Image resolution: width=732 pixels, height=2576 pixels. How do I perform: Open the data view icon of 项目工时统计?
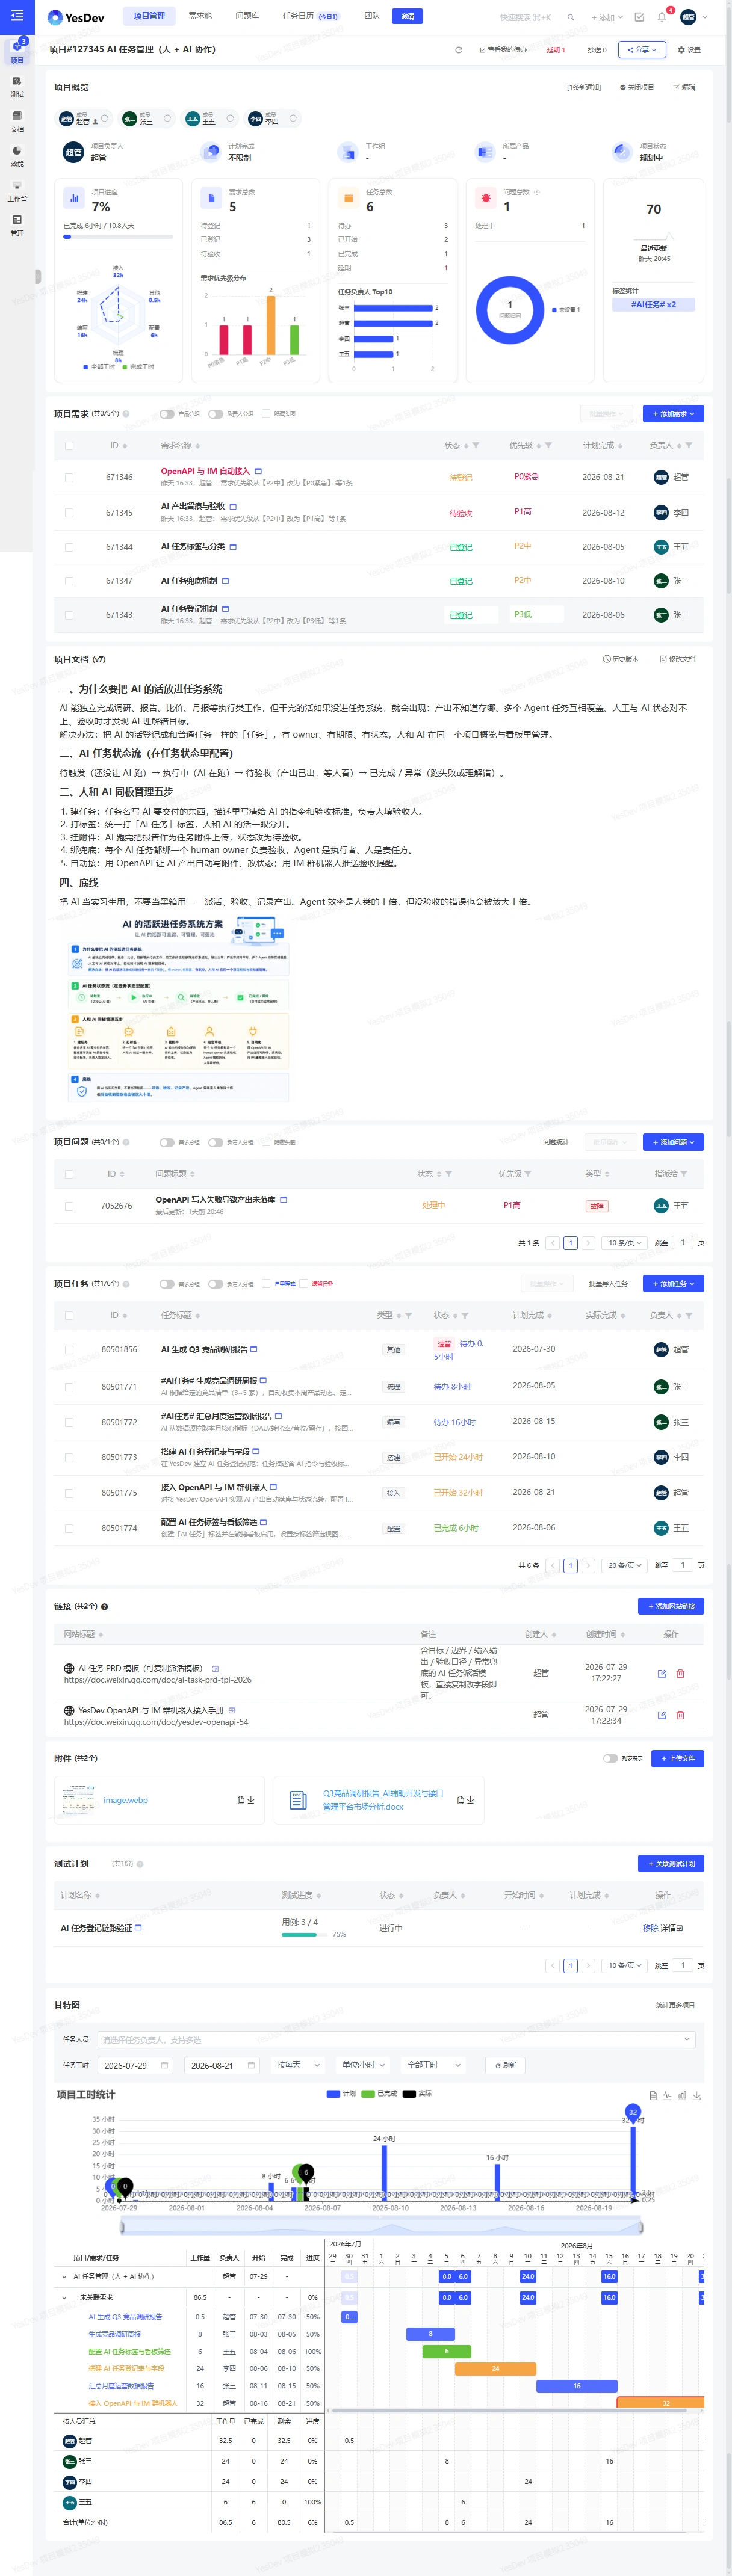(x=653, y=2096)
